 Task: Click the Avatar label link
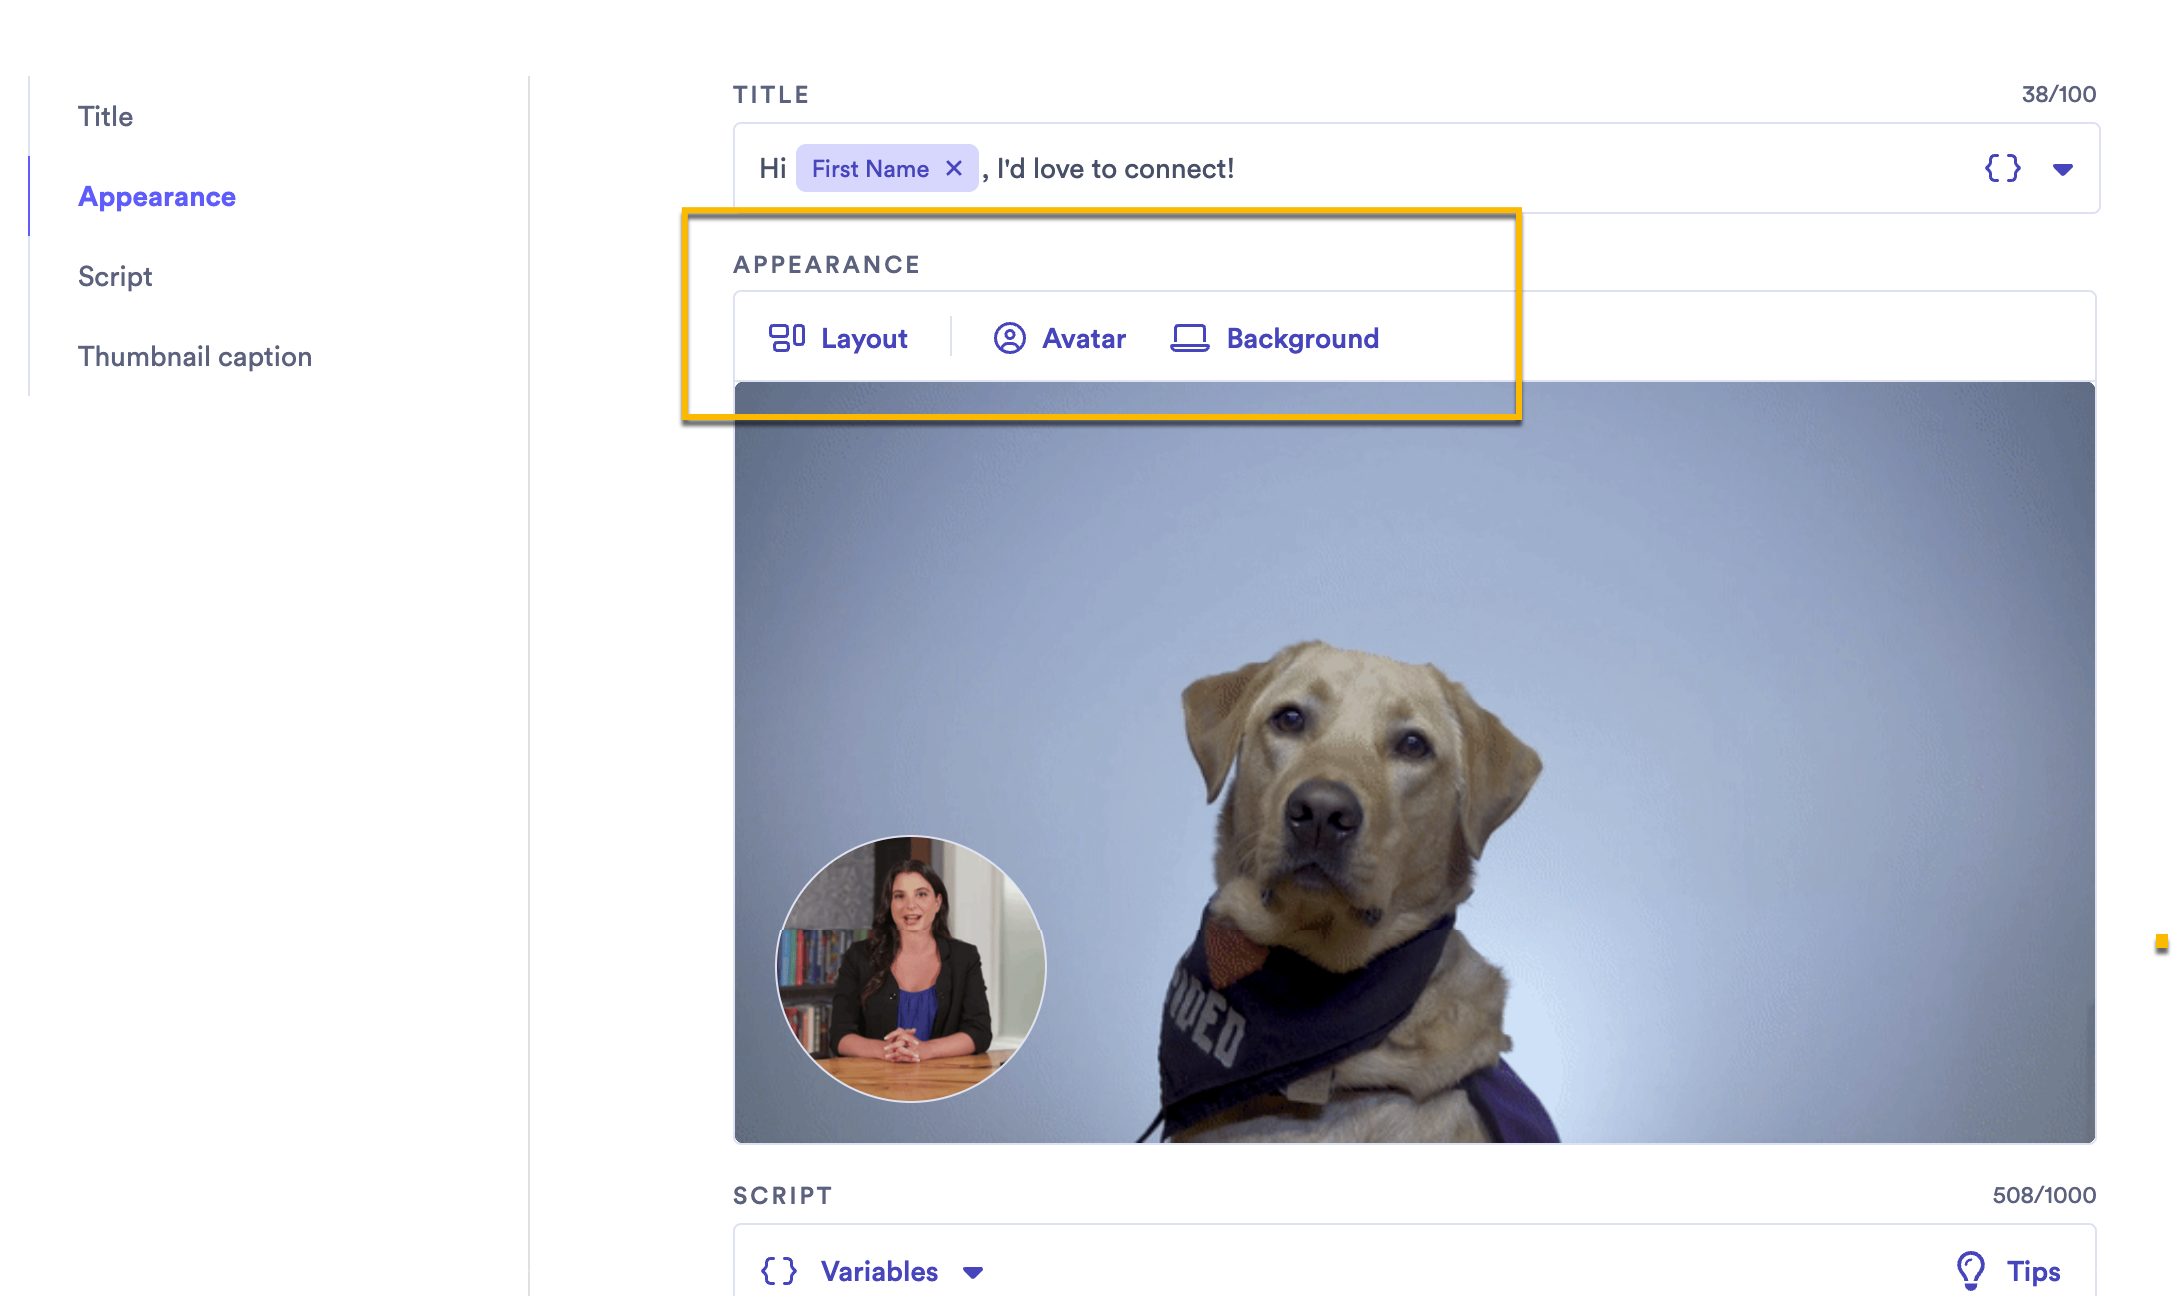pos(1083,338)
